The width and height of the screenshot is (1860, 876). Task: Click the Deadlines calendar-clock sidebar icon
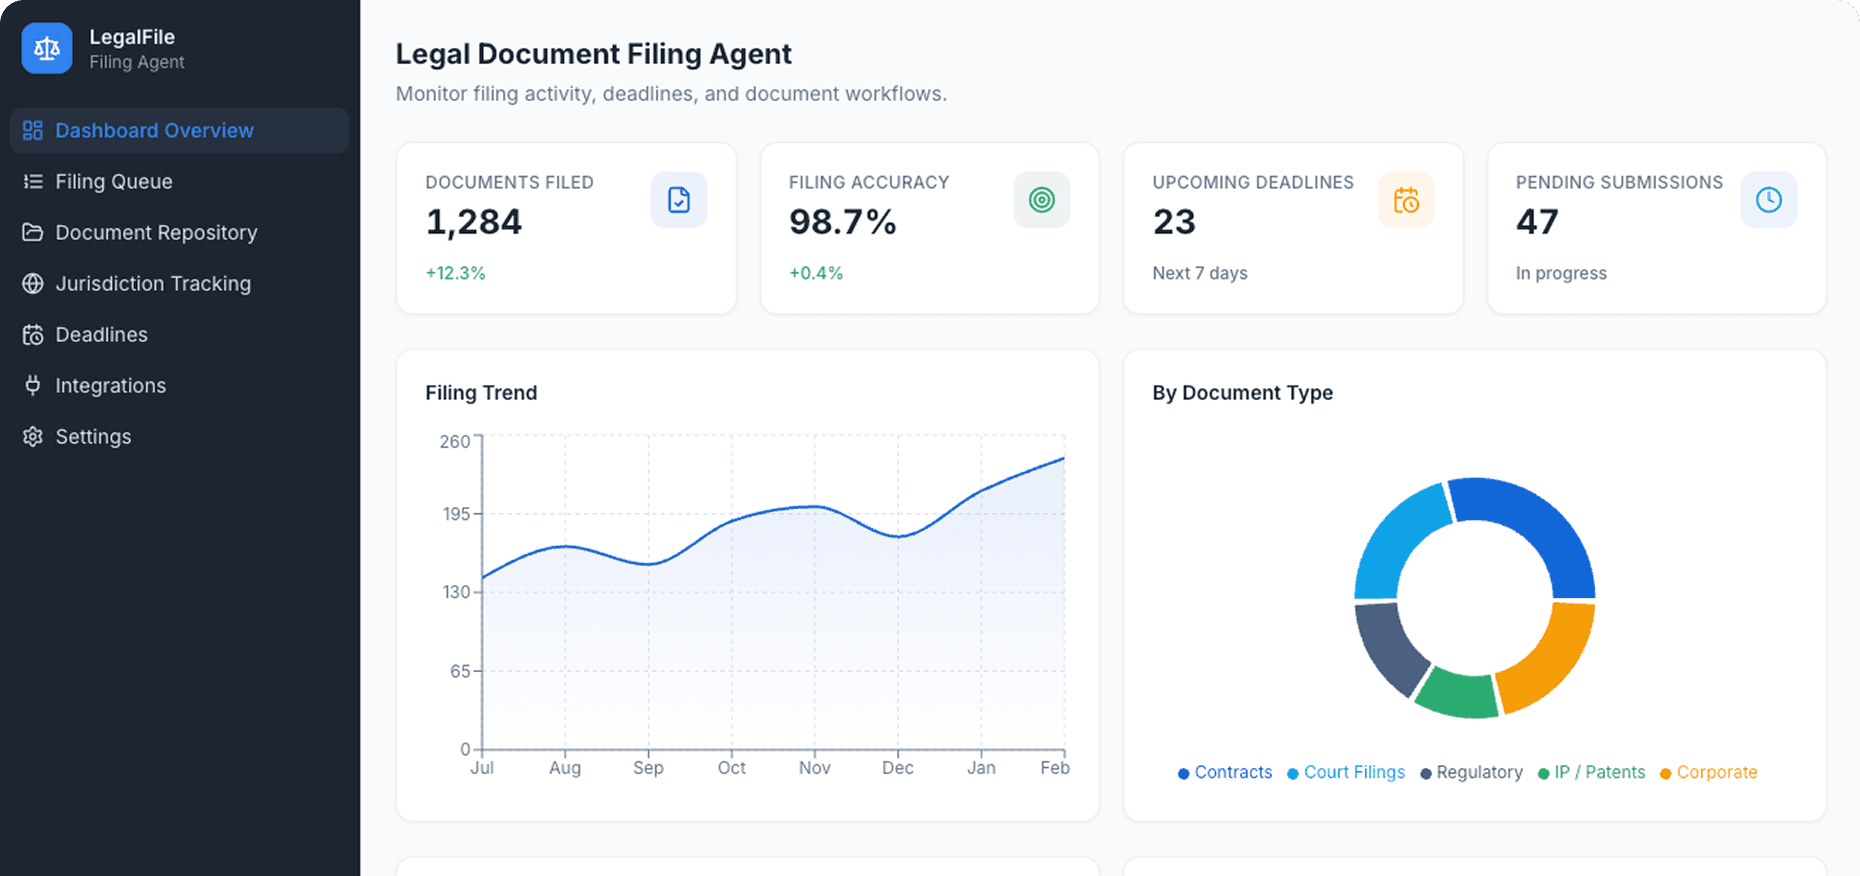(33, 334)
